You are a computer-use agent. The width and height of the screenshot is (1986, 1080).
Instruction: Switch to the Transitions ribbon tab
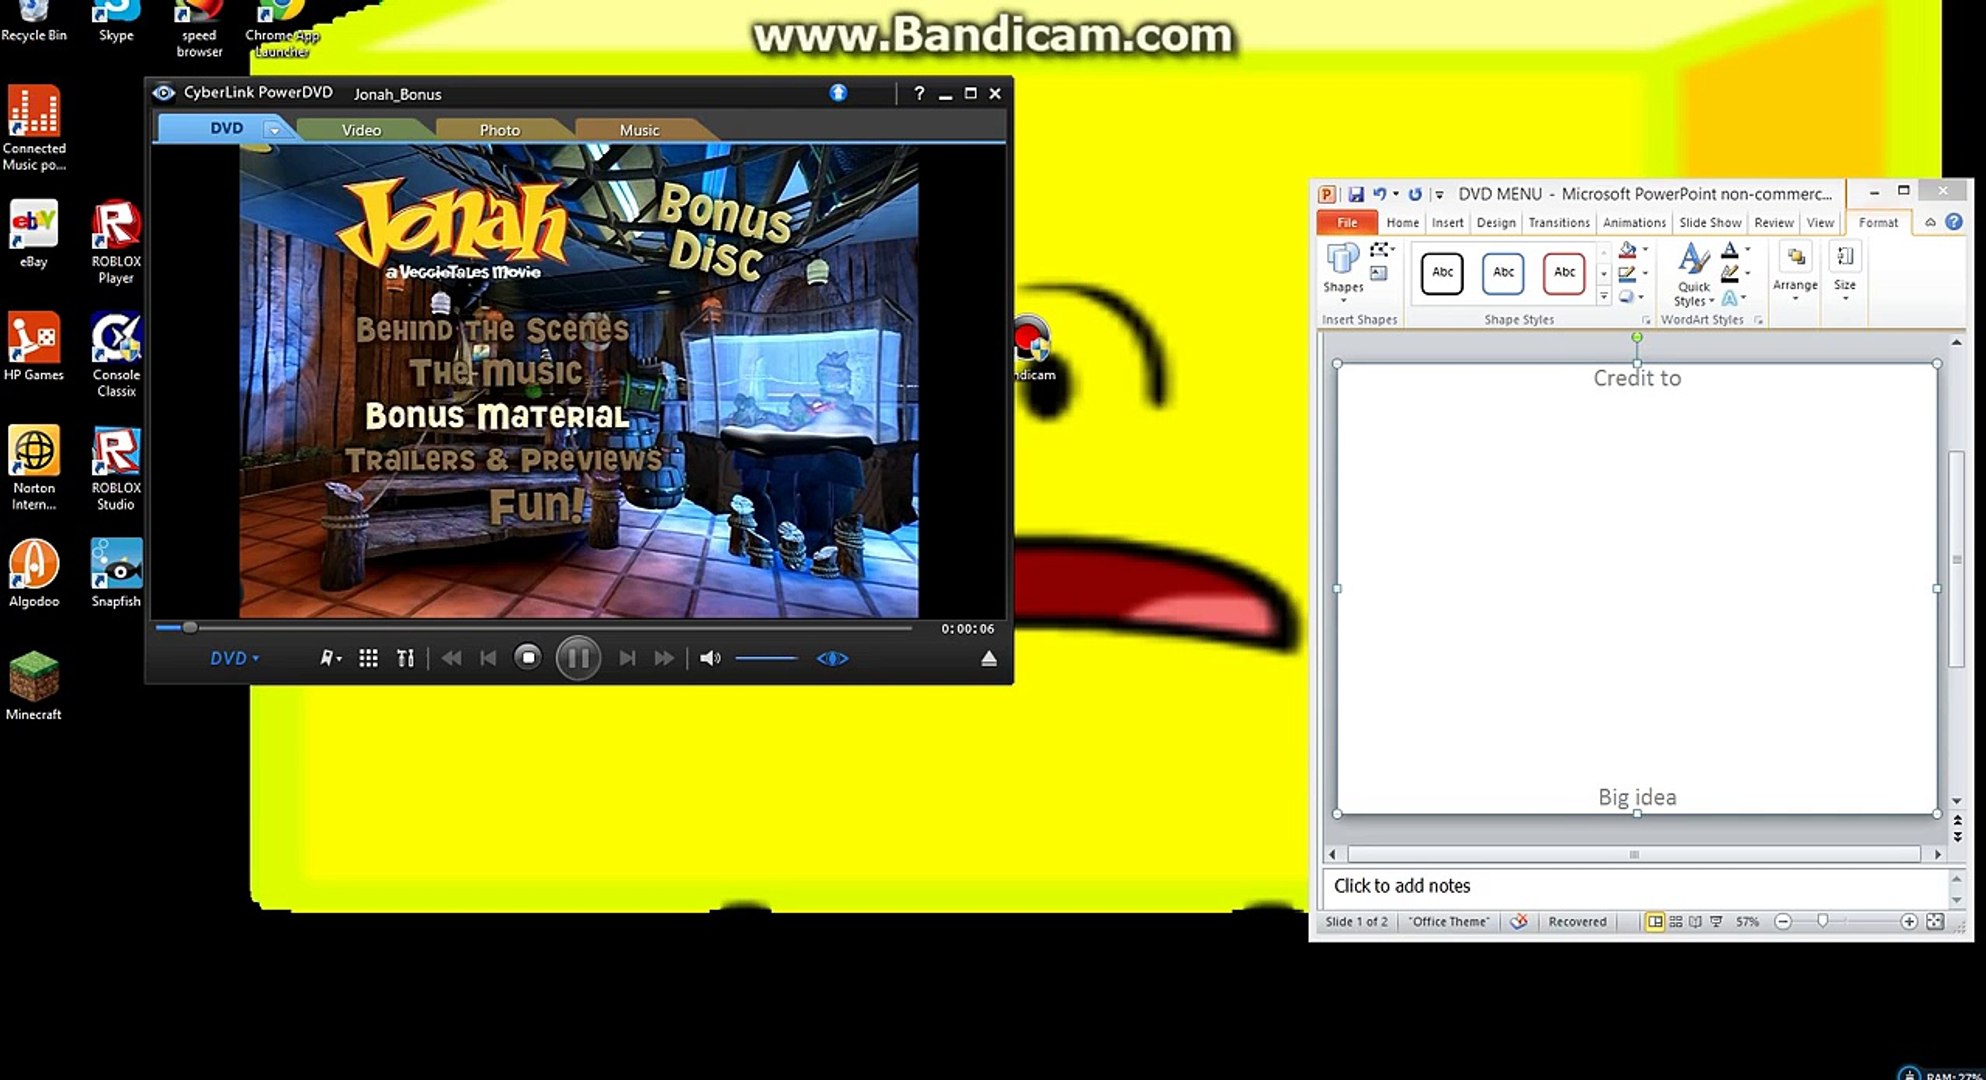[x=1560, y=222]
